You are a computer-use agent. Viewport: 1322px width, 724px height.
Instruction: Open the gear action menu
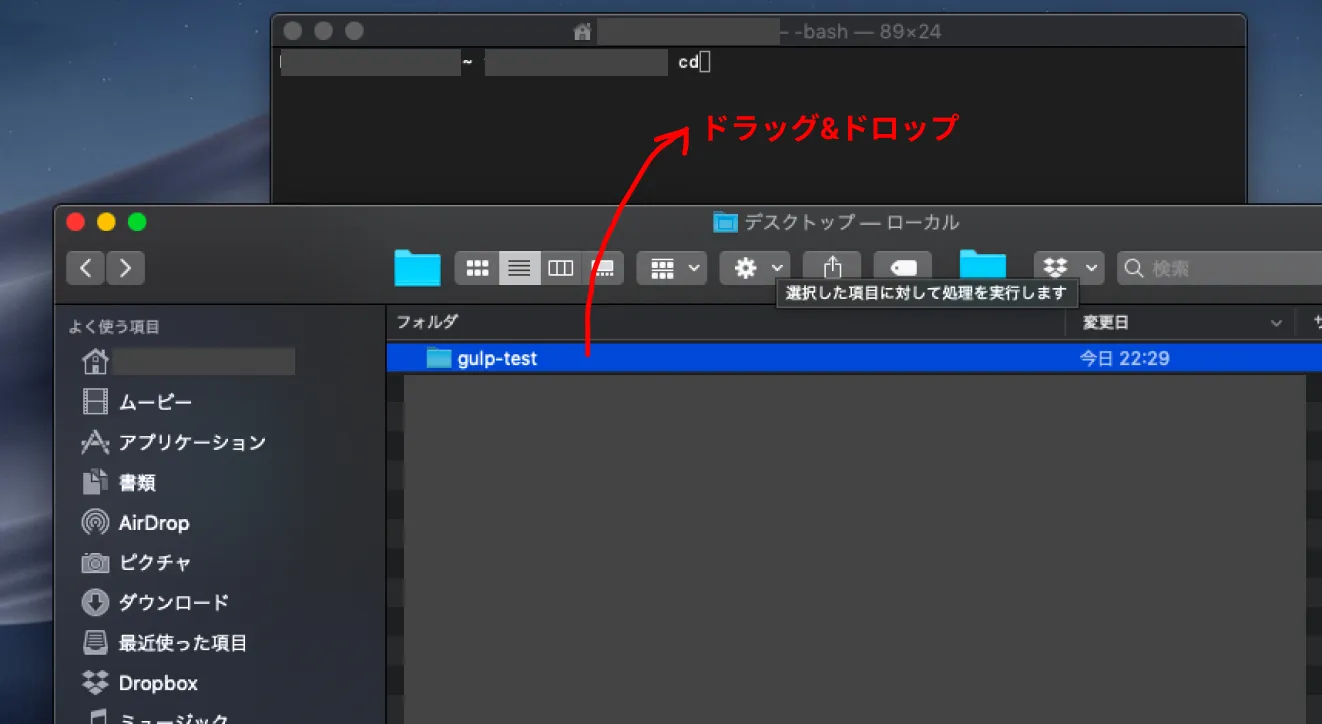click(756, 268)
